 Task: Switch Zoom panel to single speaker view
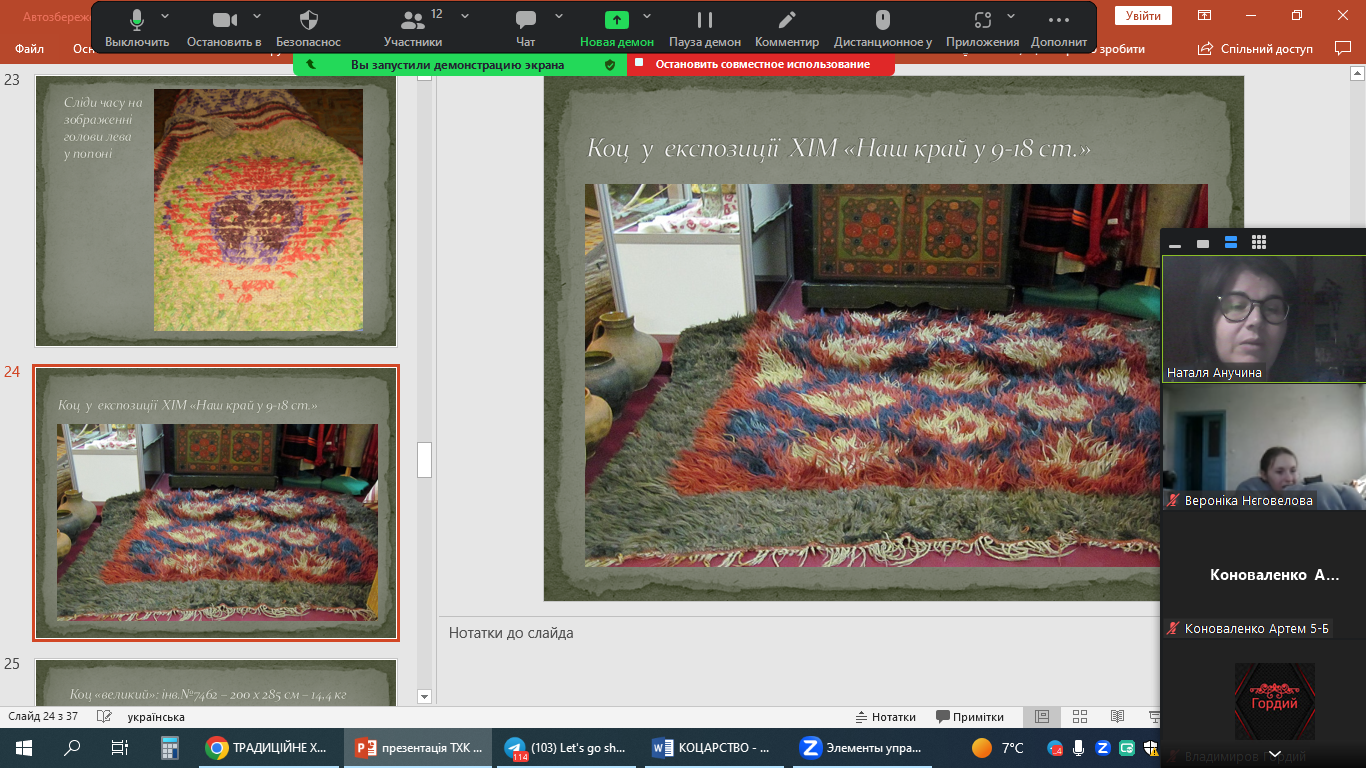click(x=1203, y=243)
